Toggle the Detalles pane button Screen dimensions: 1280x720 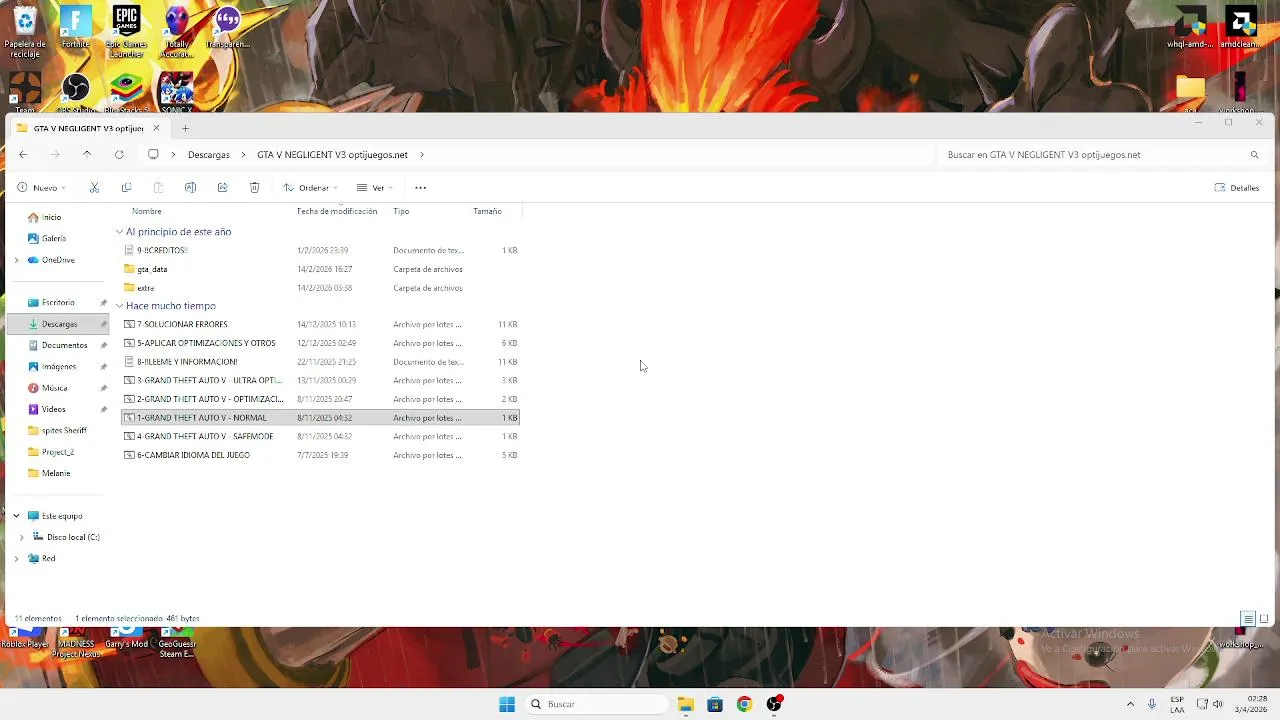coord(1236,188)
